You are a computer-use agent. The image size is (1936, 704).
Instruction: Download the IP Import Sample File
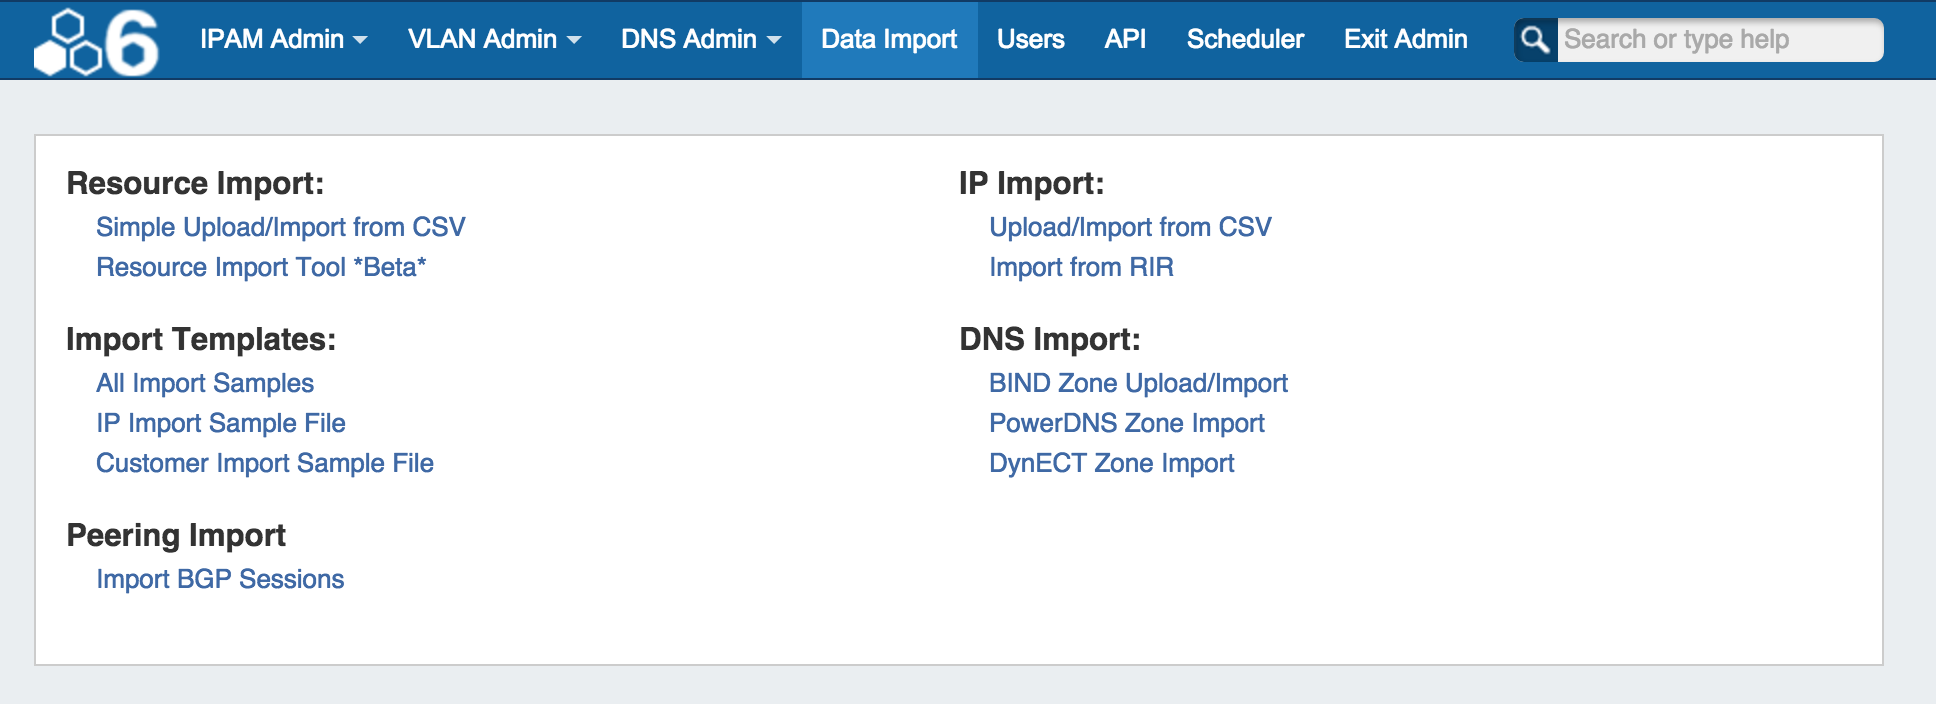221,423
